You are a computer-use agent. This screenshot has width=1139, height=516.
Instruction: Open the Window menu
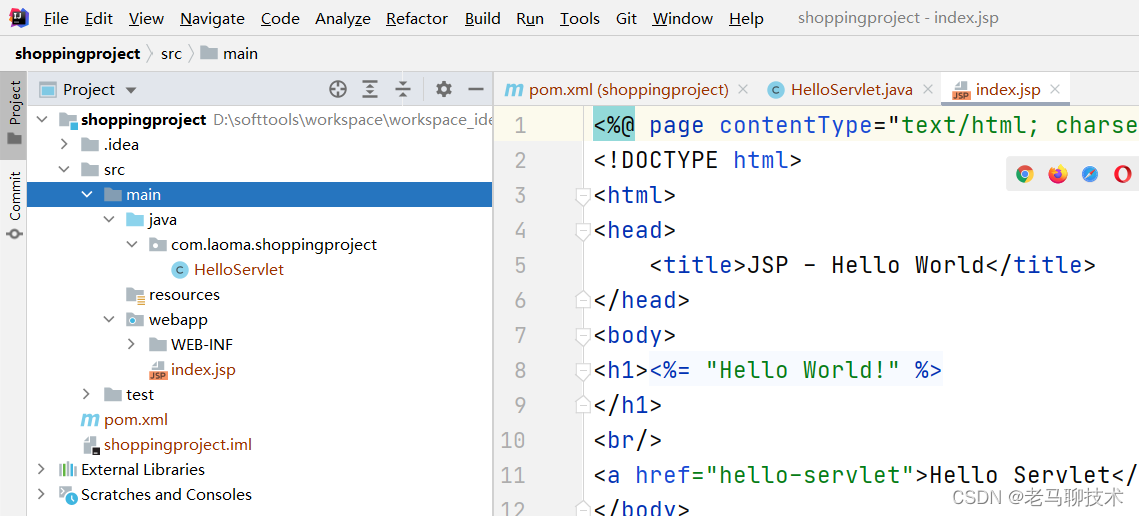click(x=683, y=19)
